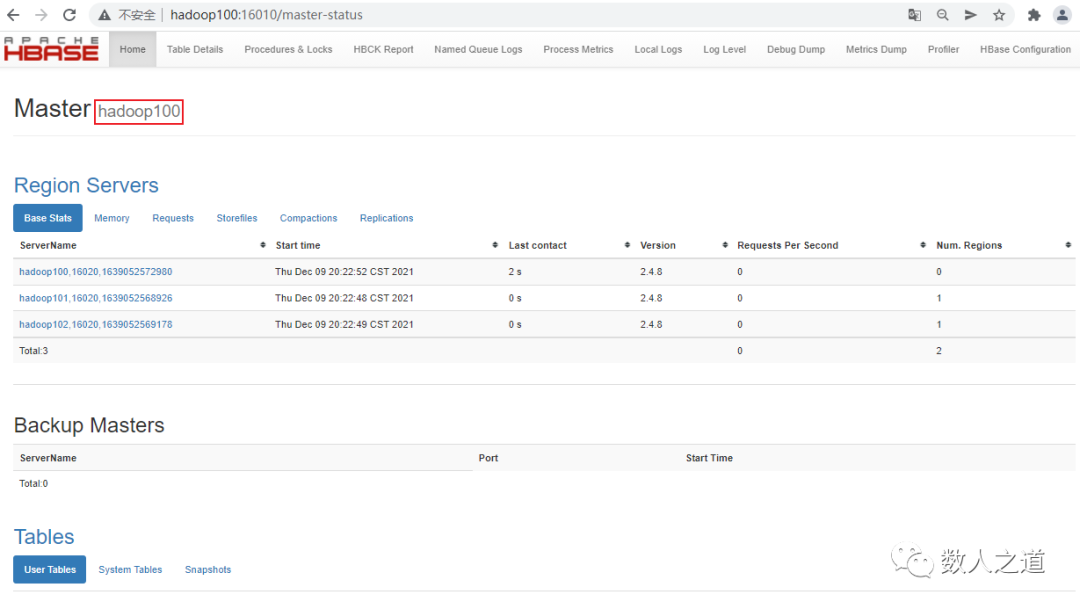1080x609 pixels.
Task: Click the zoom magnifier icon in address bar
Action: point(942,14)
